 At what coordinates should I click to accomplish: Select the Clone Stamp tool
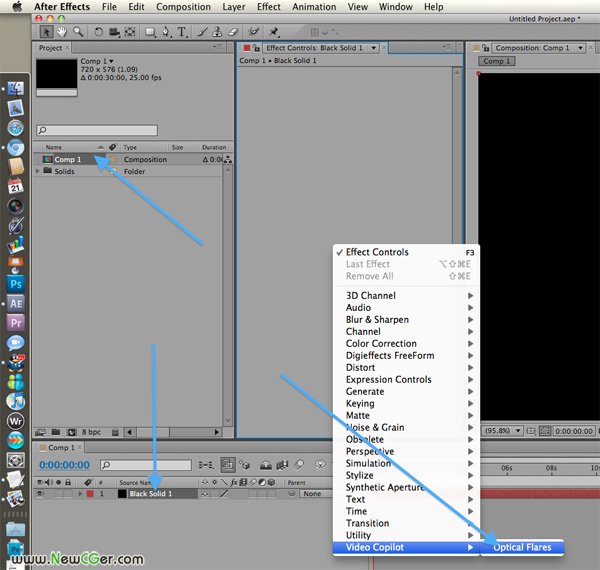tap(217, 33)
